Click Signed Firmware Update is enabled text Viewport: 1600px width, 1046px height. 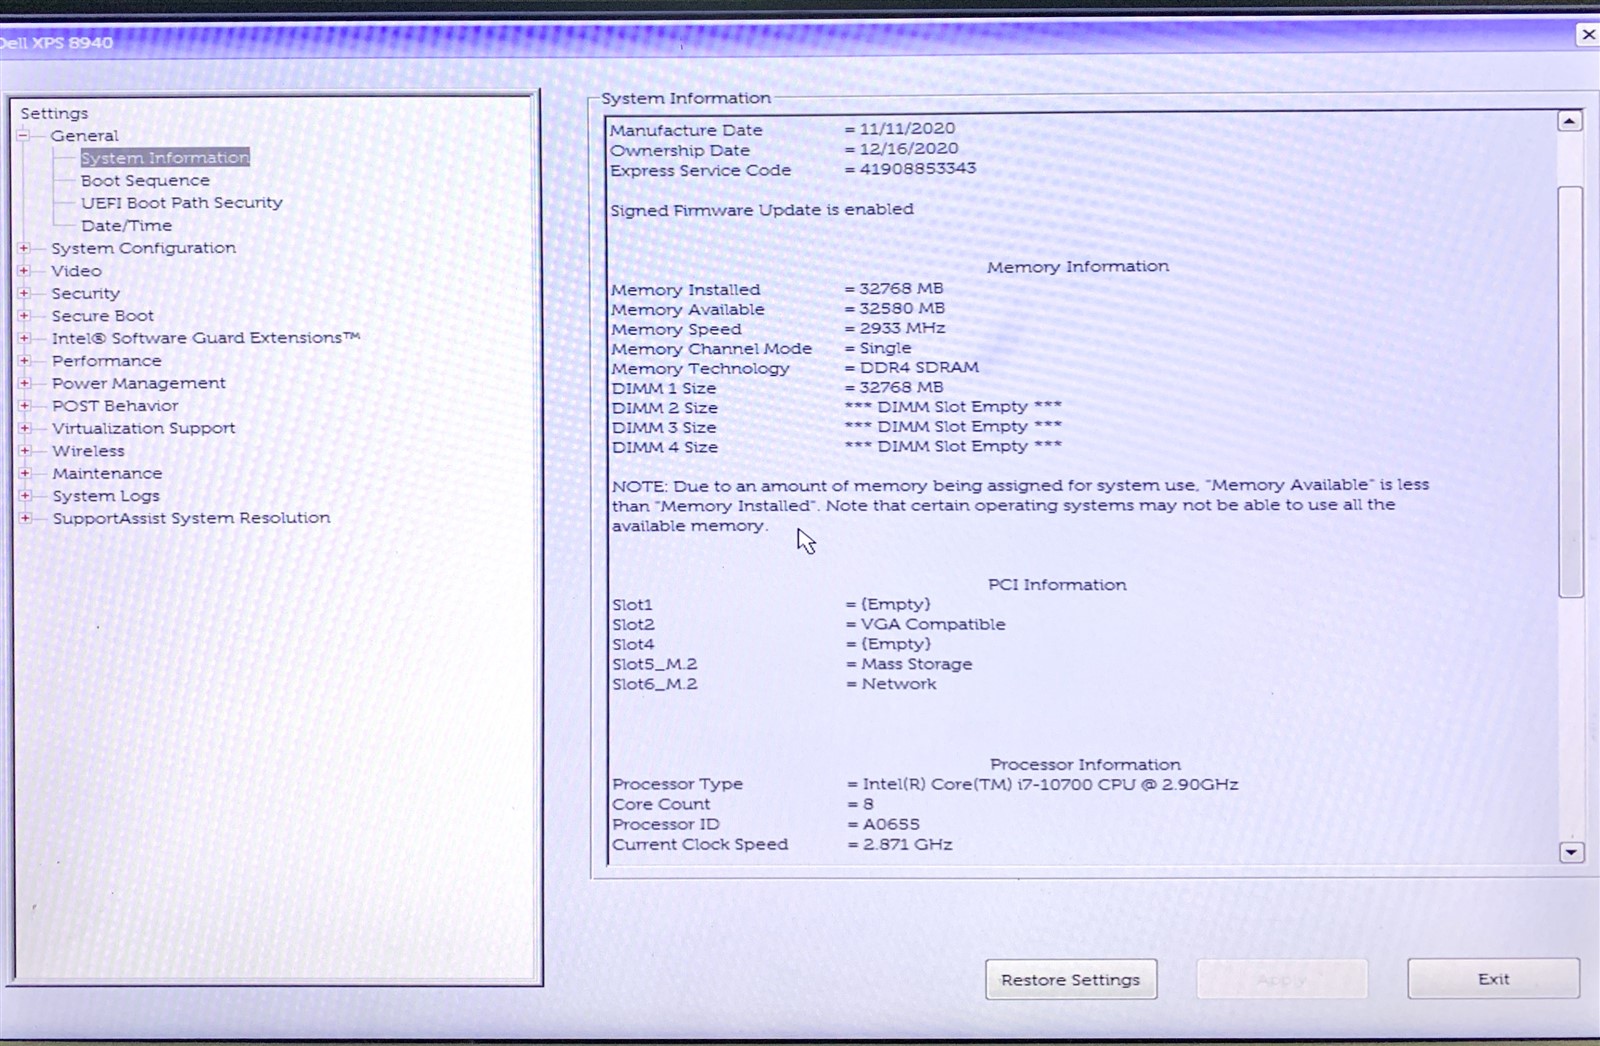tap(762, 209)
